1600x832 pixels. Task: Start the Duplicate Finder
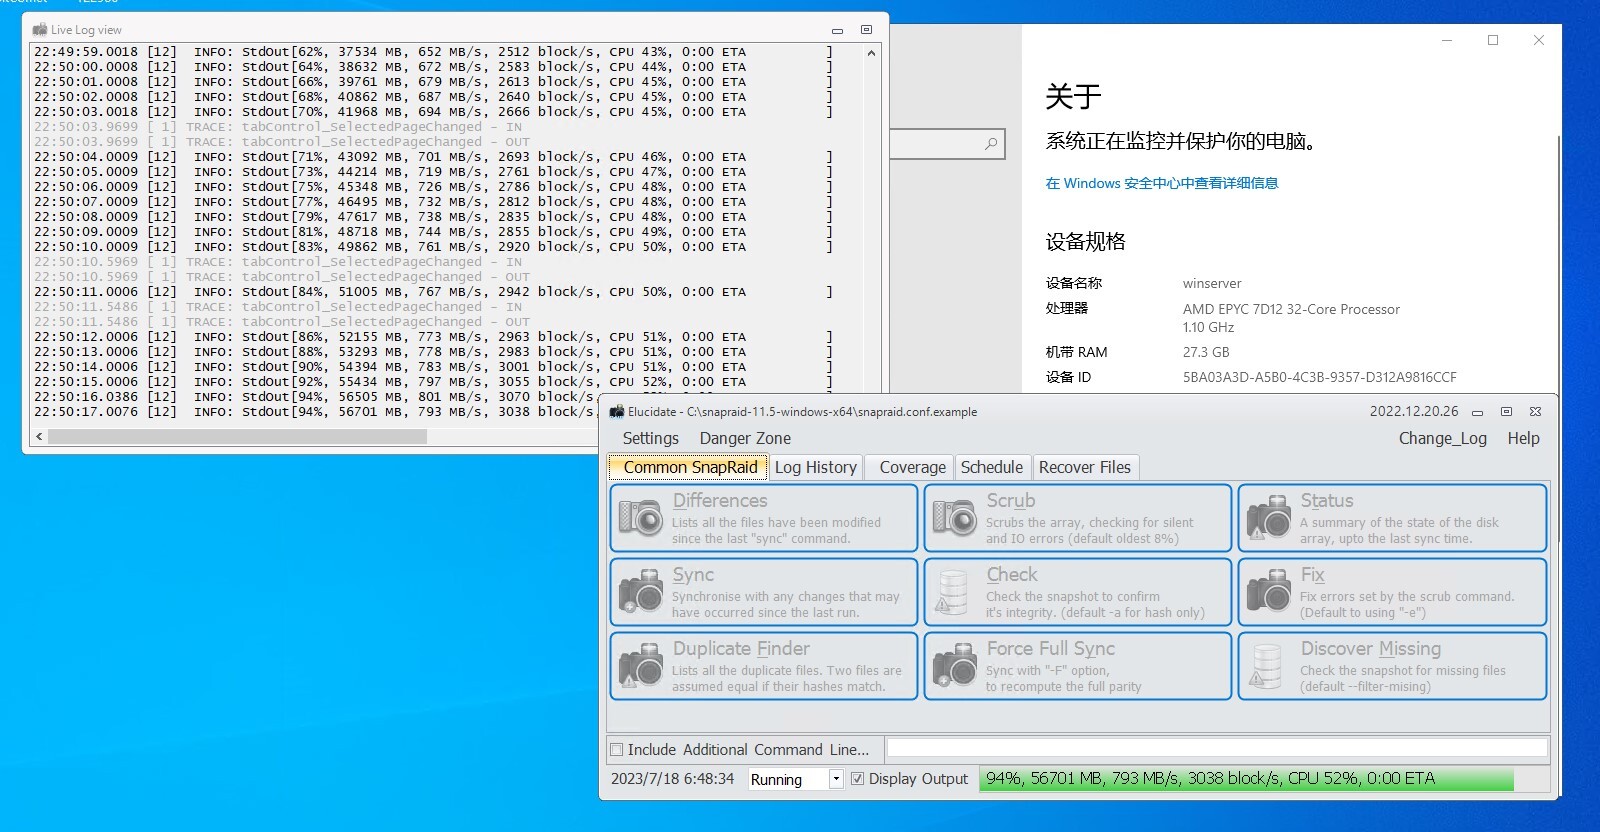(x=764, y=666)
